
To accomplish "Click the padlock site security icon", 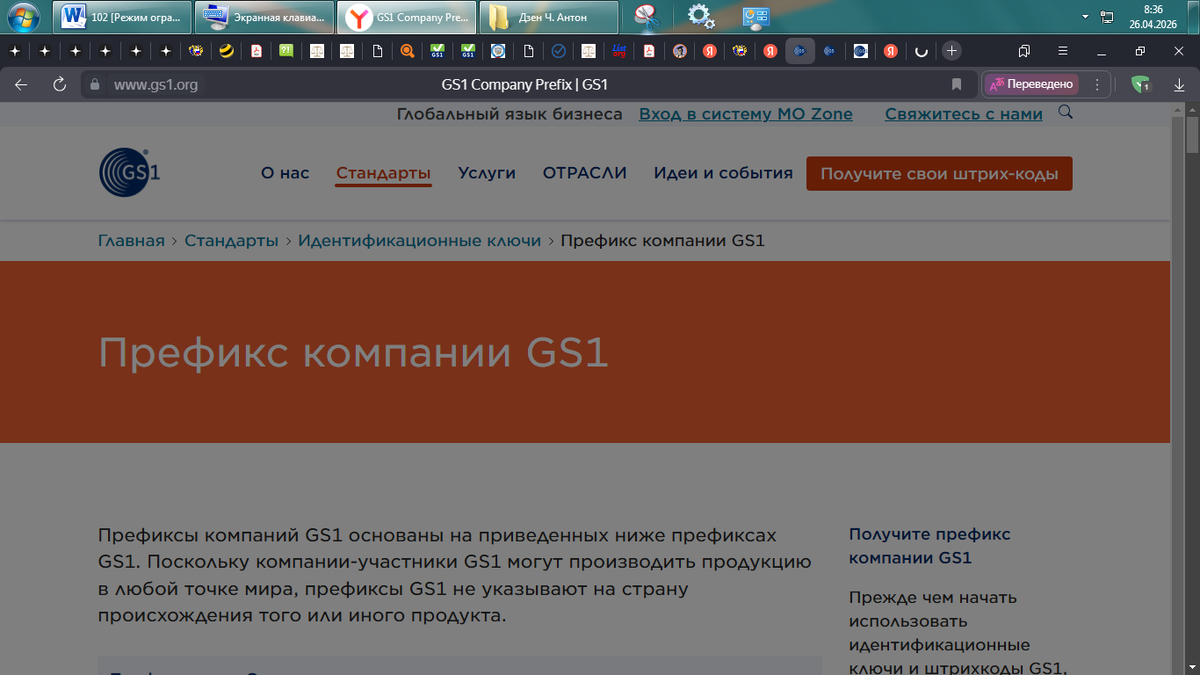I will pyautogui.click(x=96, y=85).
